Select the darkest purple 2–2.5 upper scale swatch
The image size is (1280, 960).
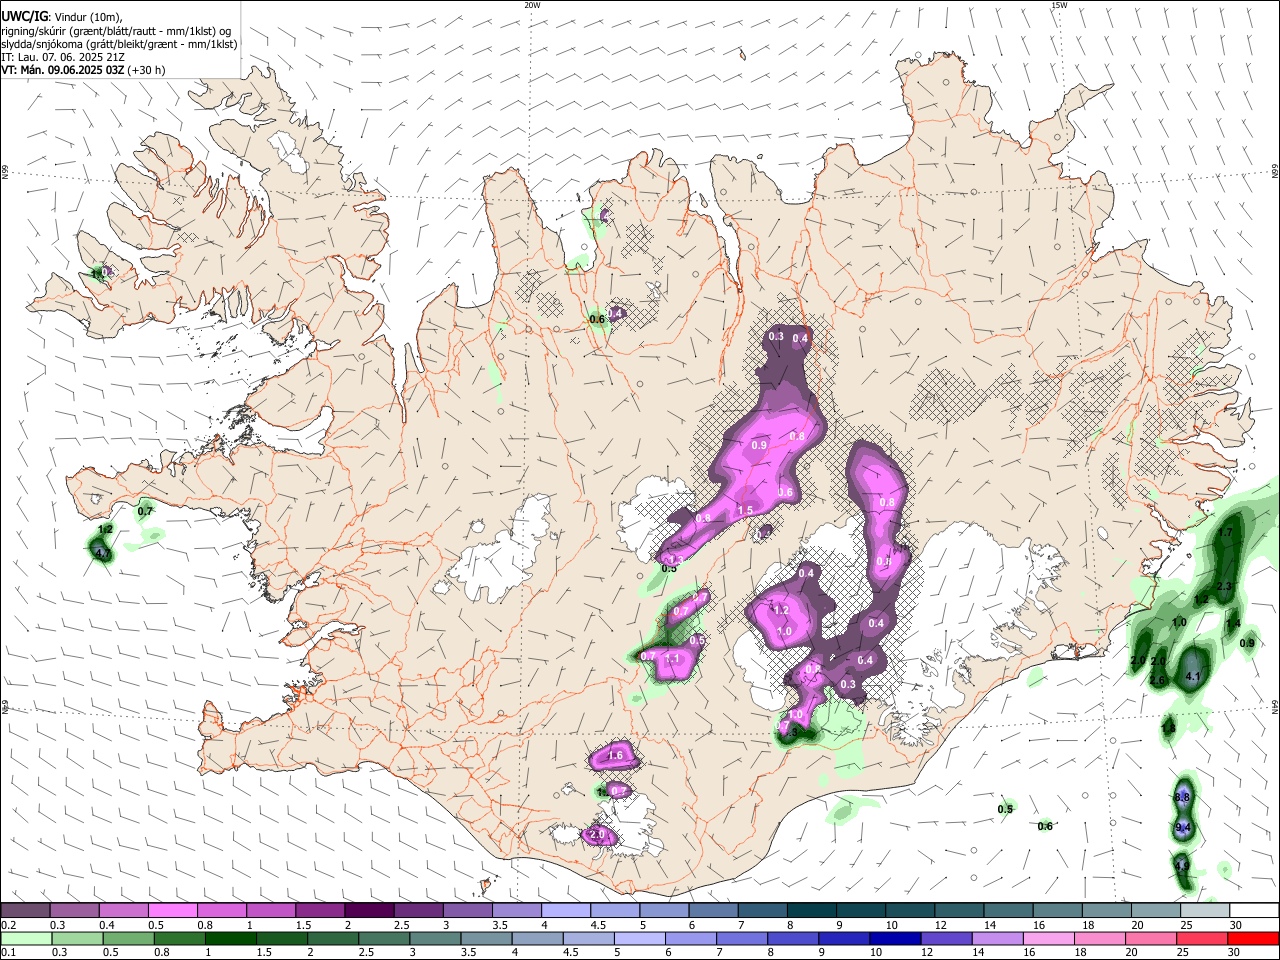pyautogui.click(x=369, y=911)
